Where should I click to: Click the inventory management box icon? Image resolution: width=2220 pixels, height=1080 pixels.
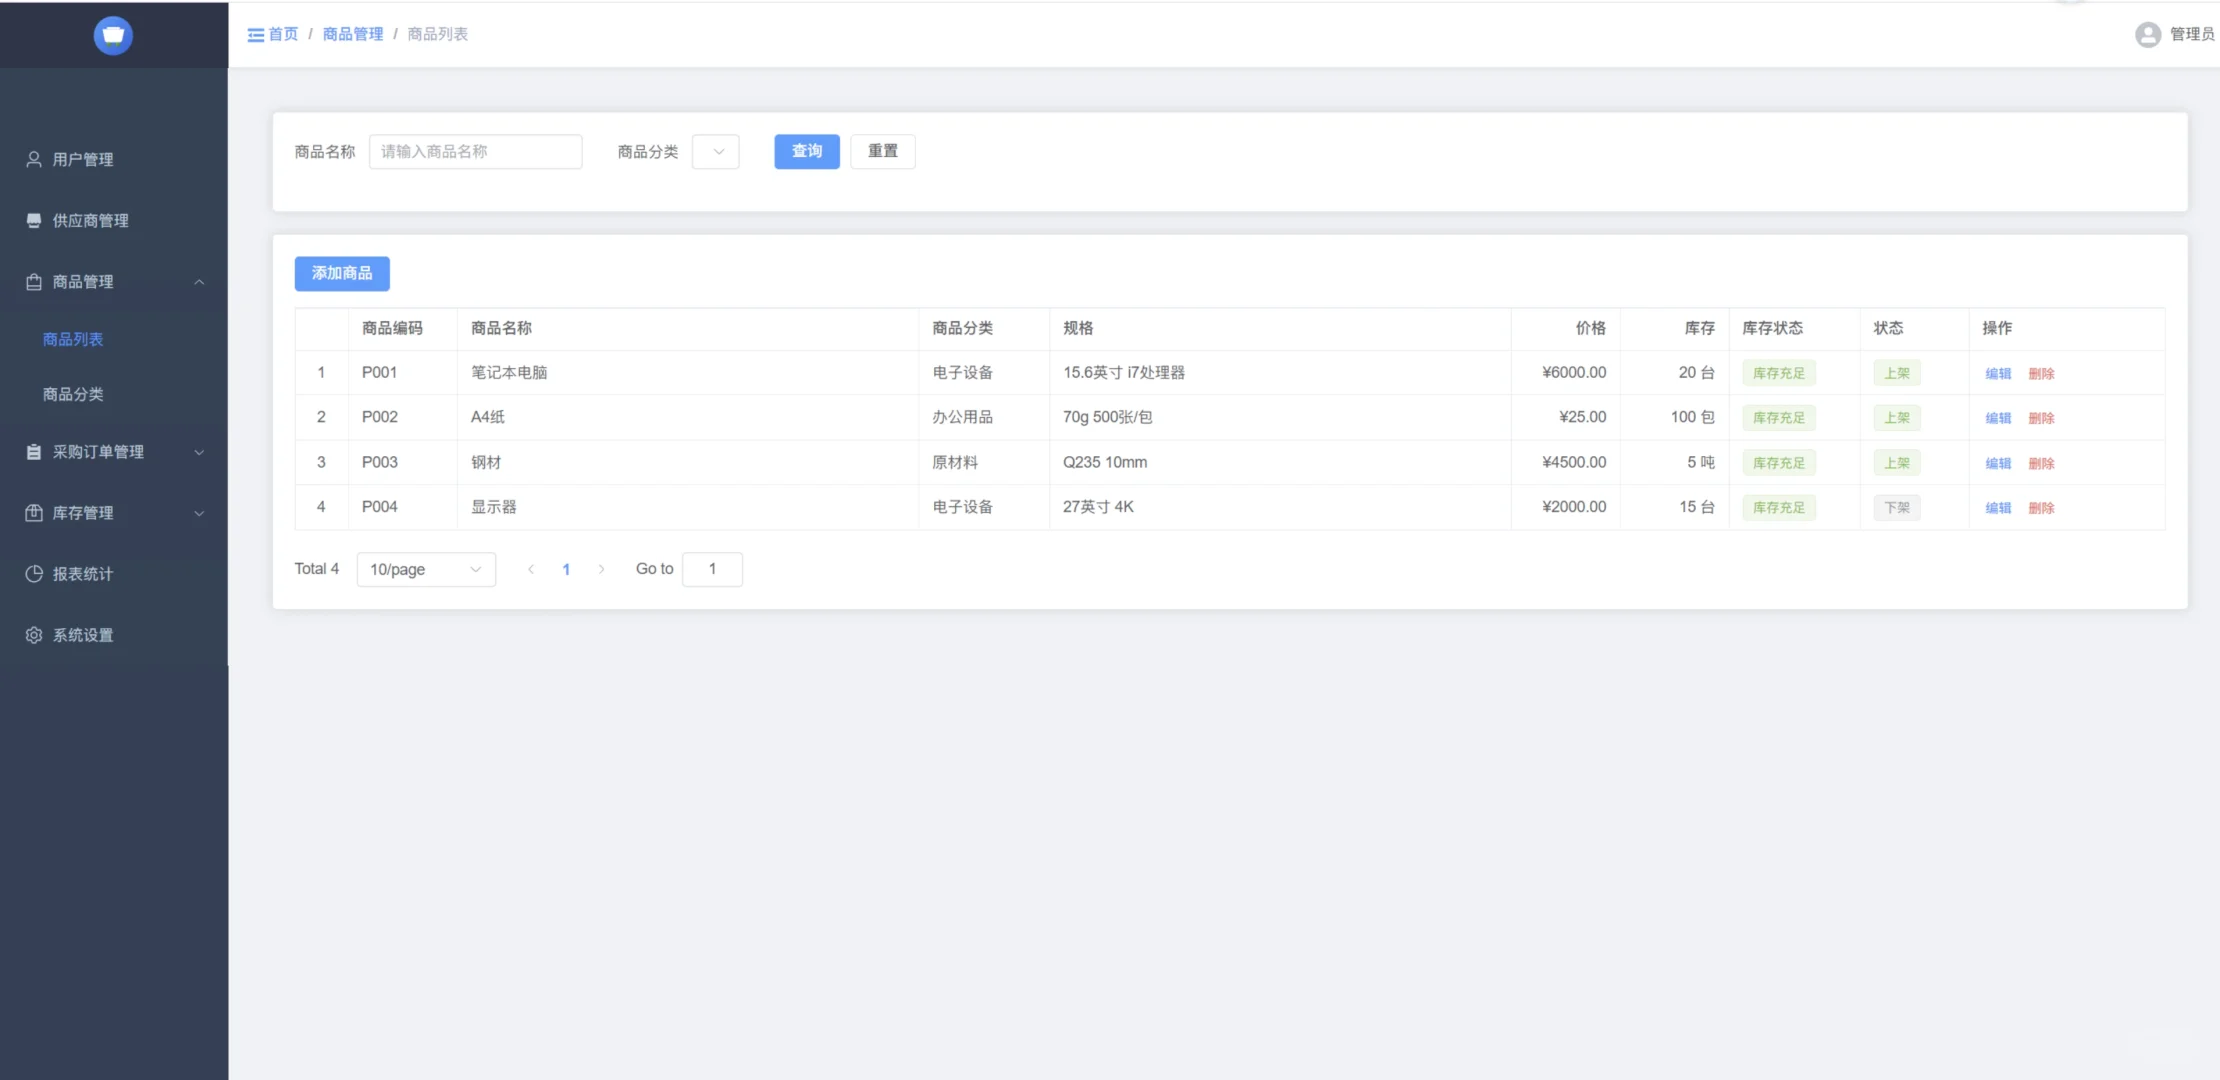[x=34, y=513]
